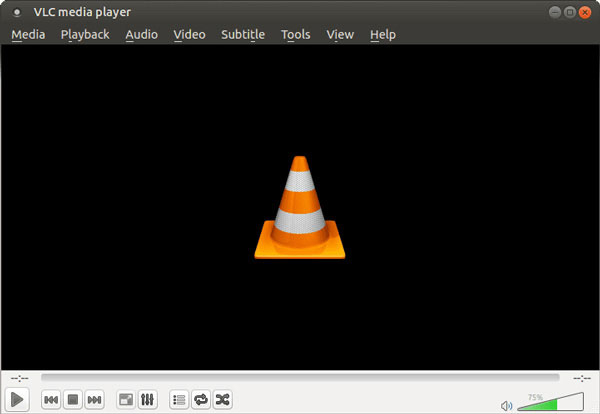The image size is (600, 414).
Task: Open the extended settings equalizer icon
Action: click(148, 400)
